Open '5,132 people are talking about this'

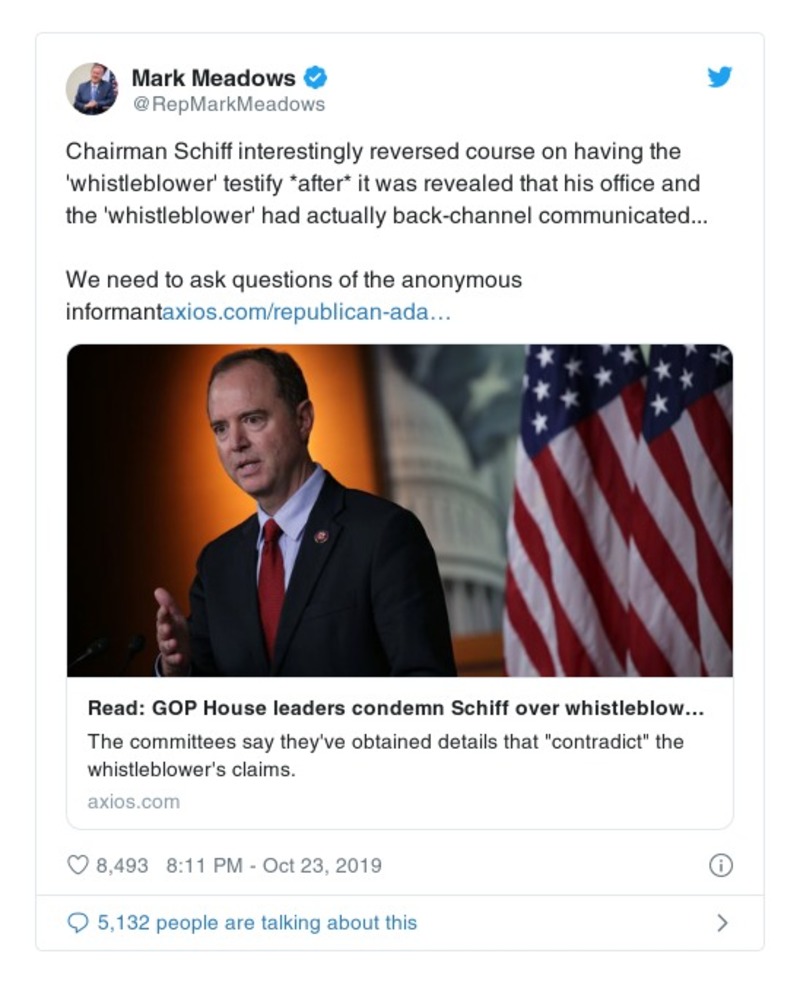pos(257,923)
